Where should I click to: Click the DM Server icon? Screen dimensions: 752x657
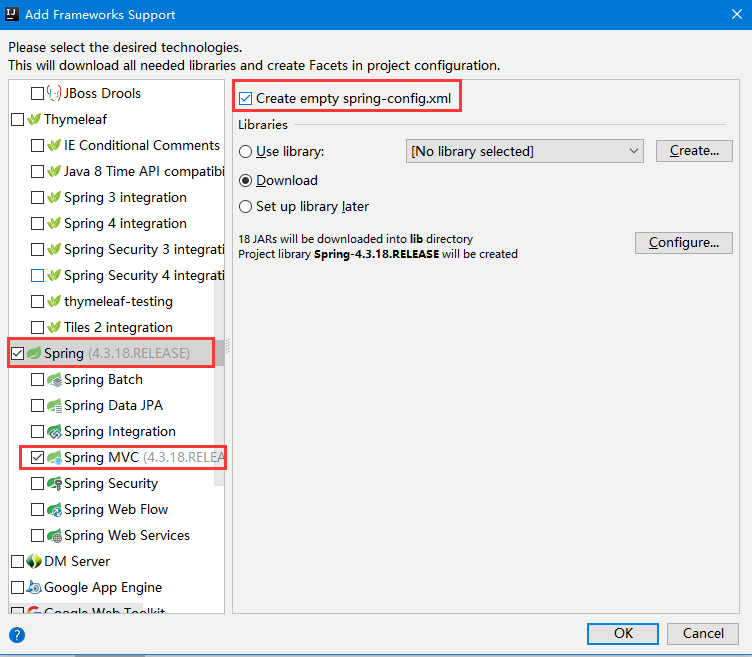pos(34,561)
